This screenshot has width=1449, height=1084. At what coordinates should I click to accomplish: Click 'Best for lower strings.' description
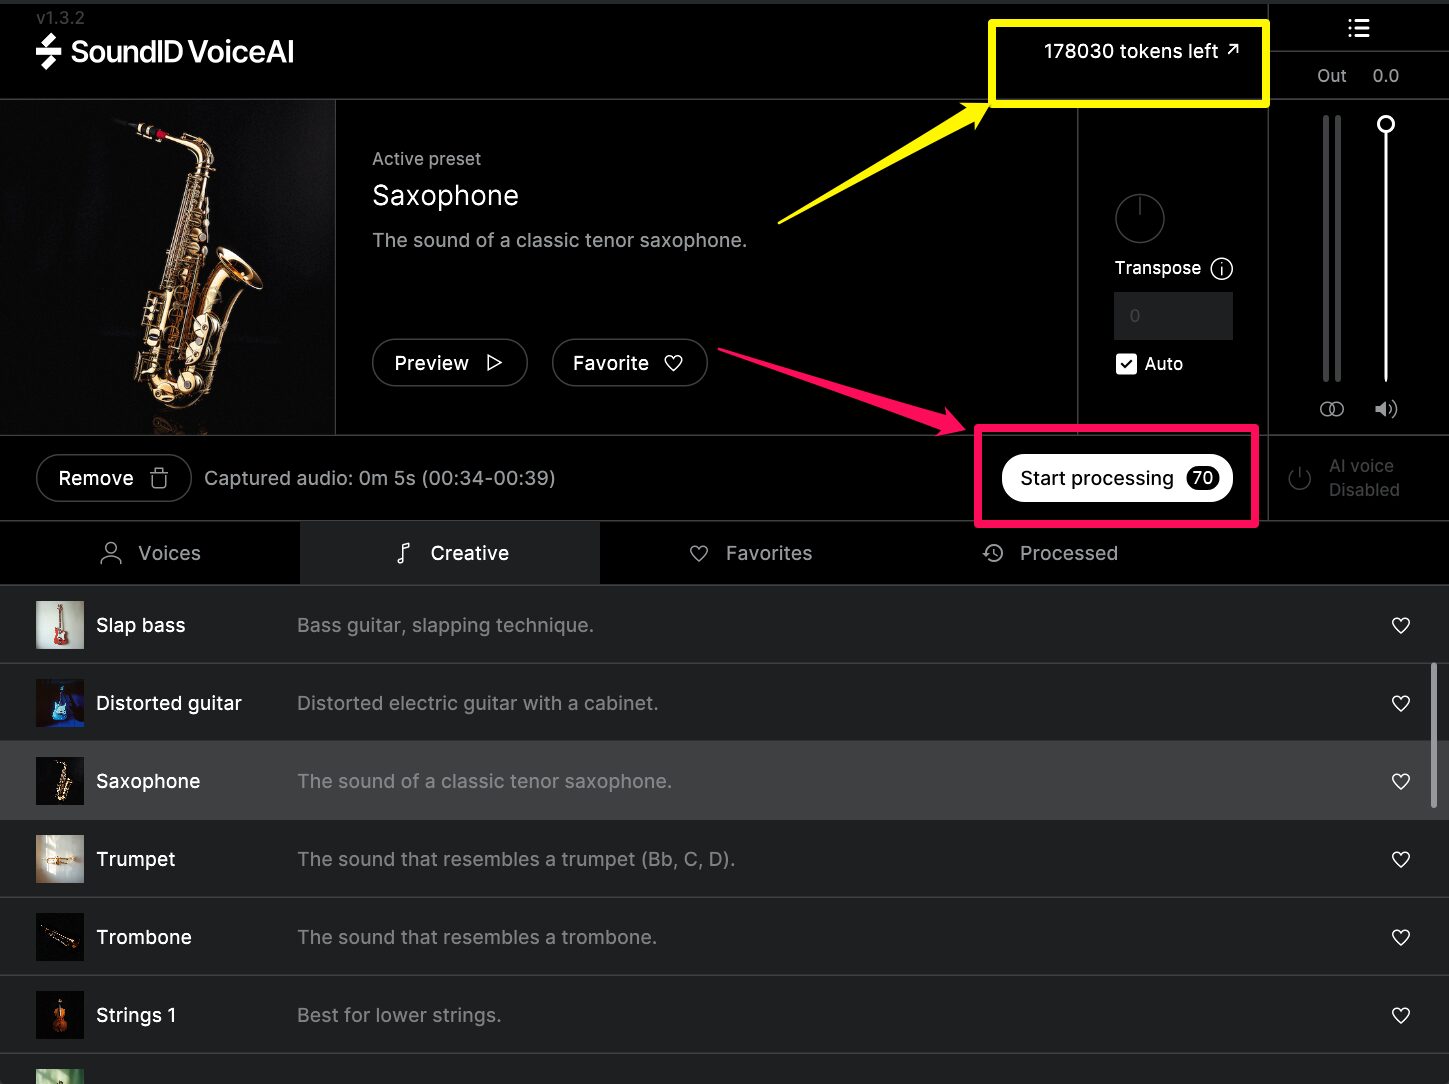[399, 1015]
